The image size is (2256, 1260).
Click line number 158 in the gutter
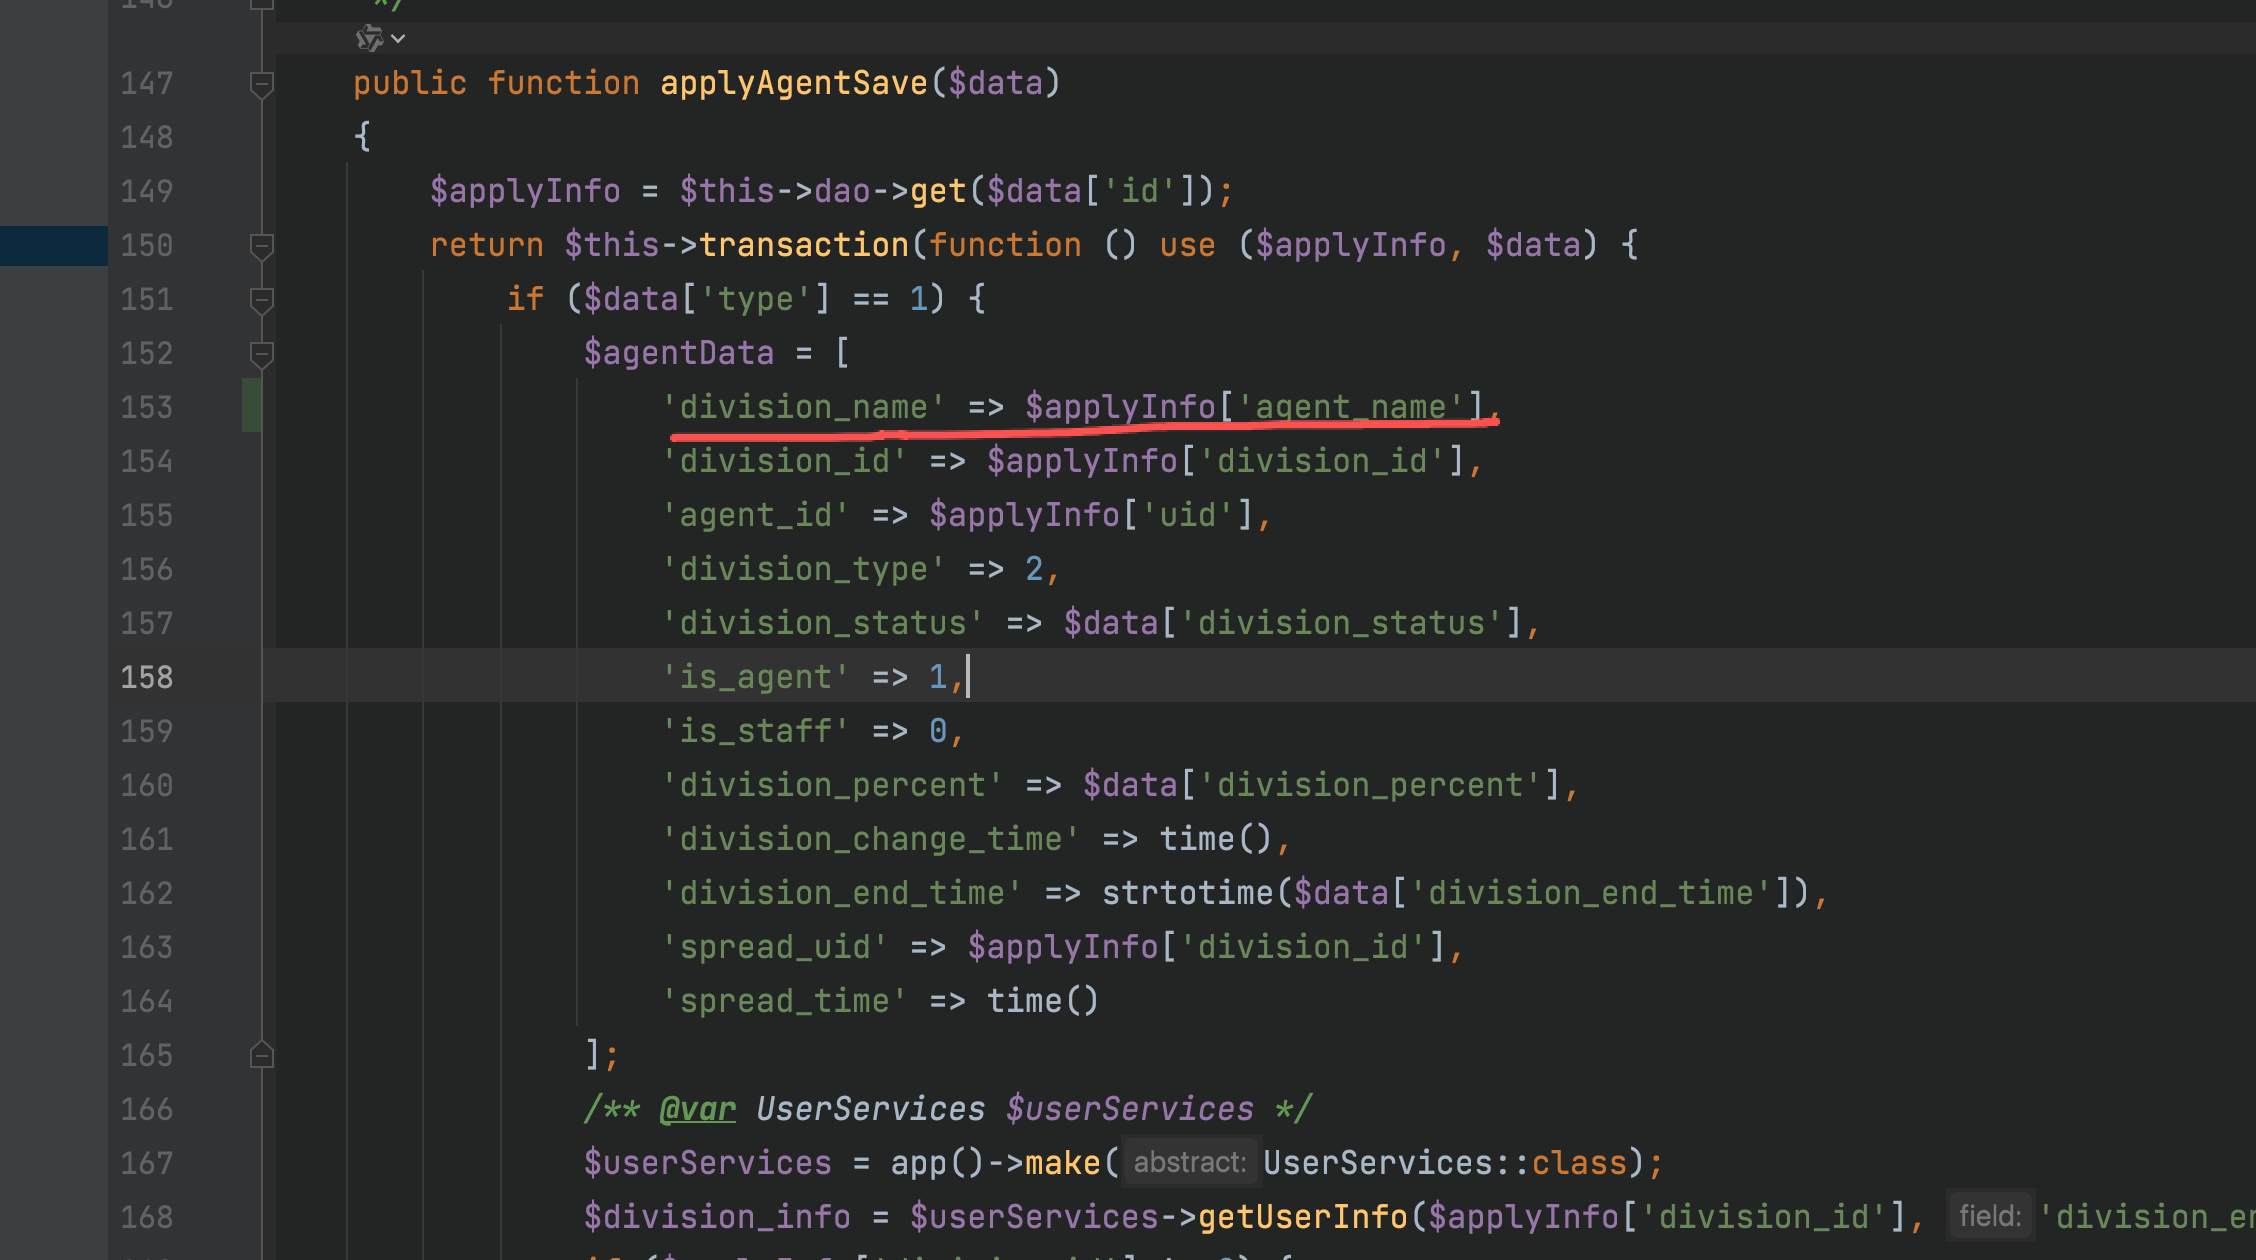click(147, 678)
